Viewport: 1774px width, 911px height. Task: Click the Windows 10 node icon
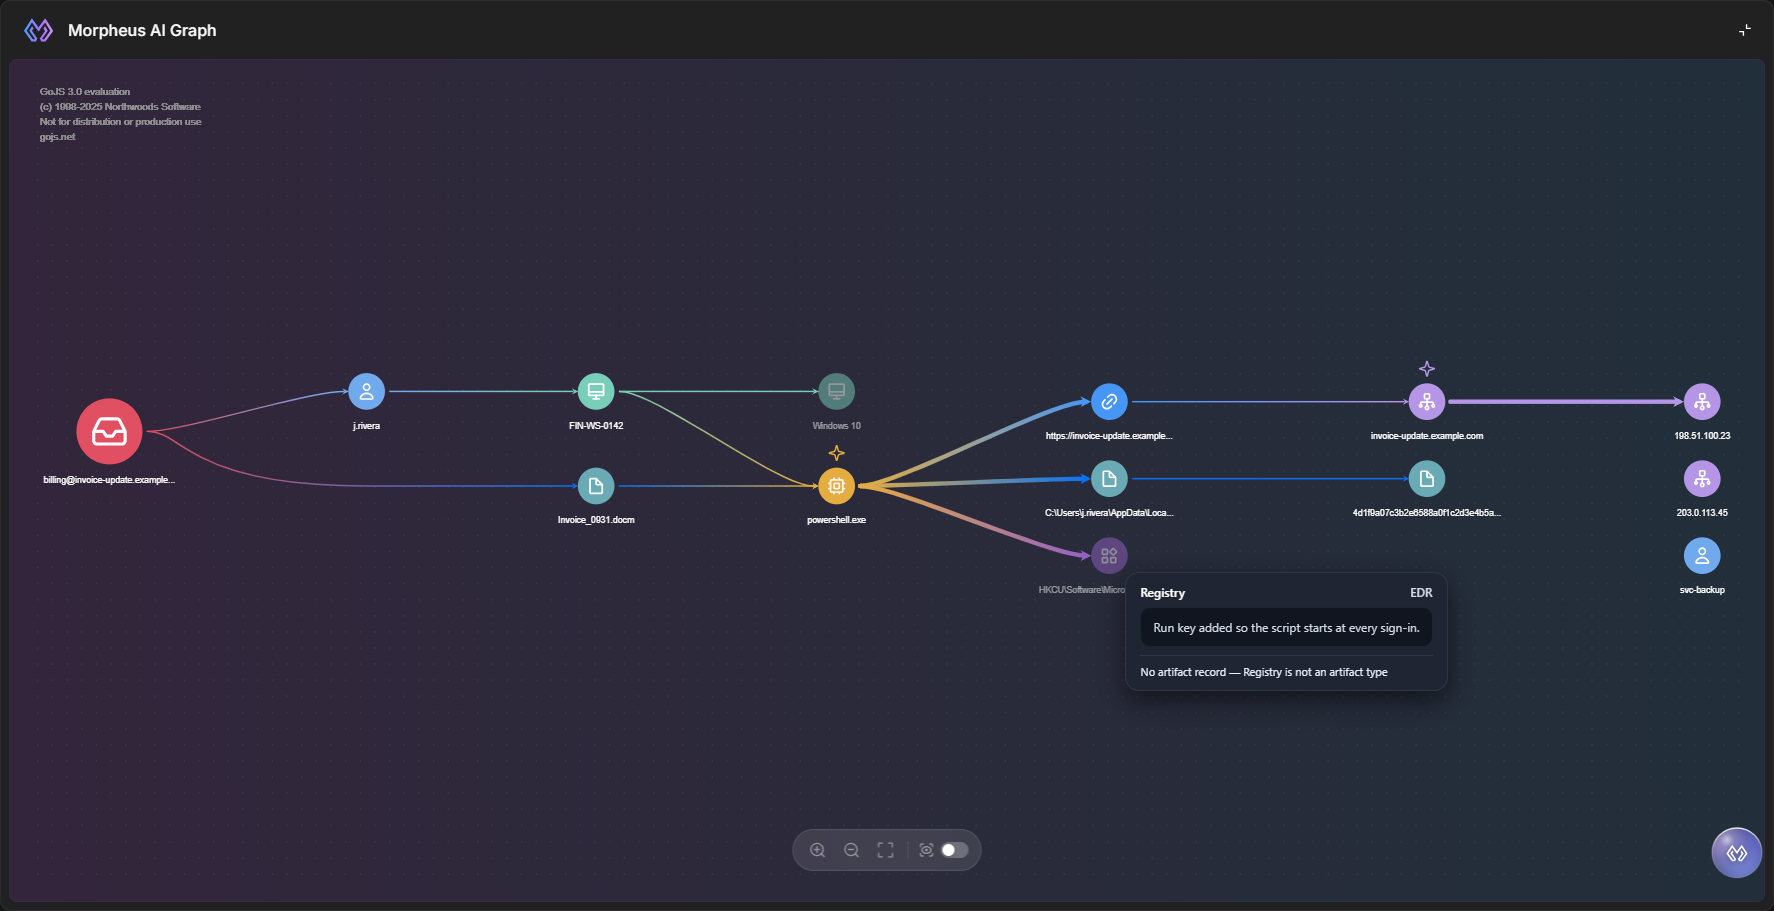pyautogui.click(x=837, y=391)
